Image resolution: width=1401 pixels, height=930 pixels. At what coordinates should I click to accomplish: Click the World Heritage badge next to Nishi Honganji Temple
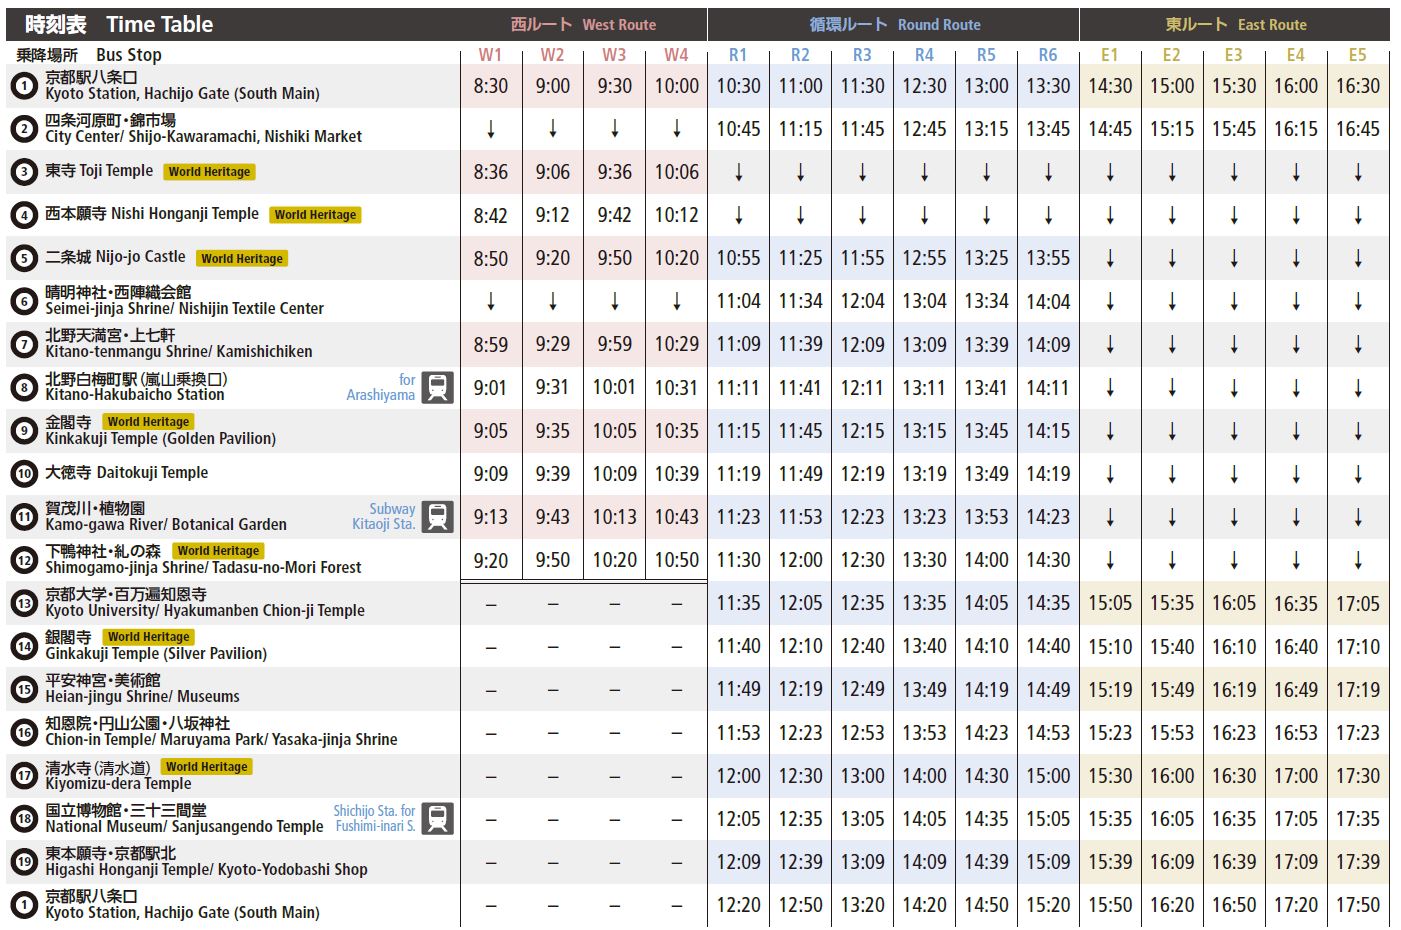click(315, 215)
